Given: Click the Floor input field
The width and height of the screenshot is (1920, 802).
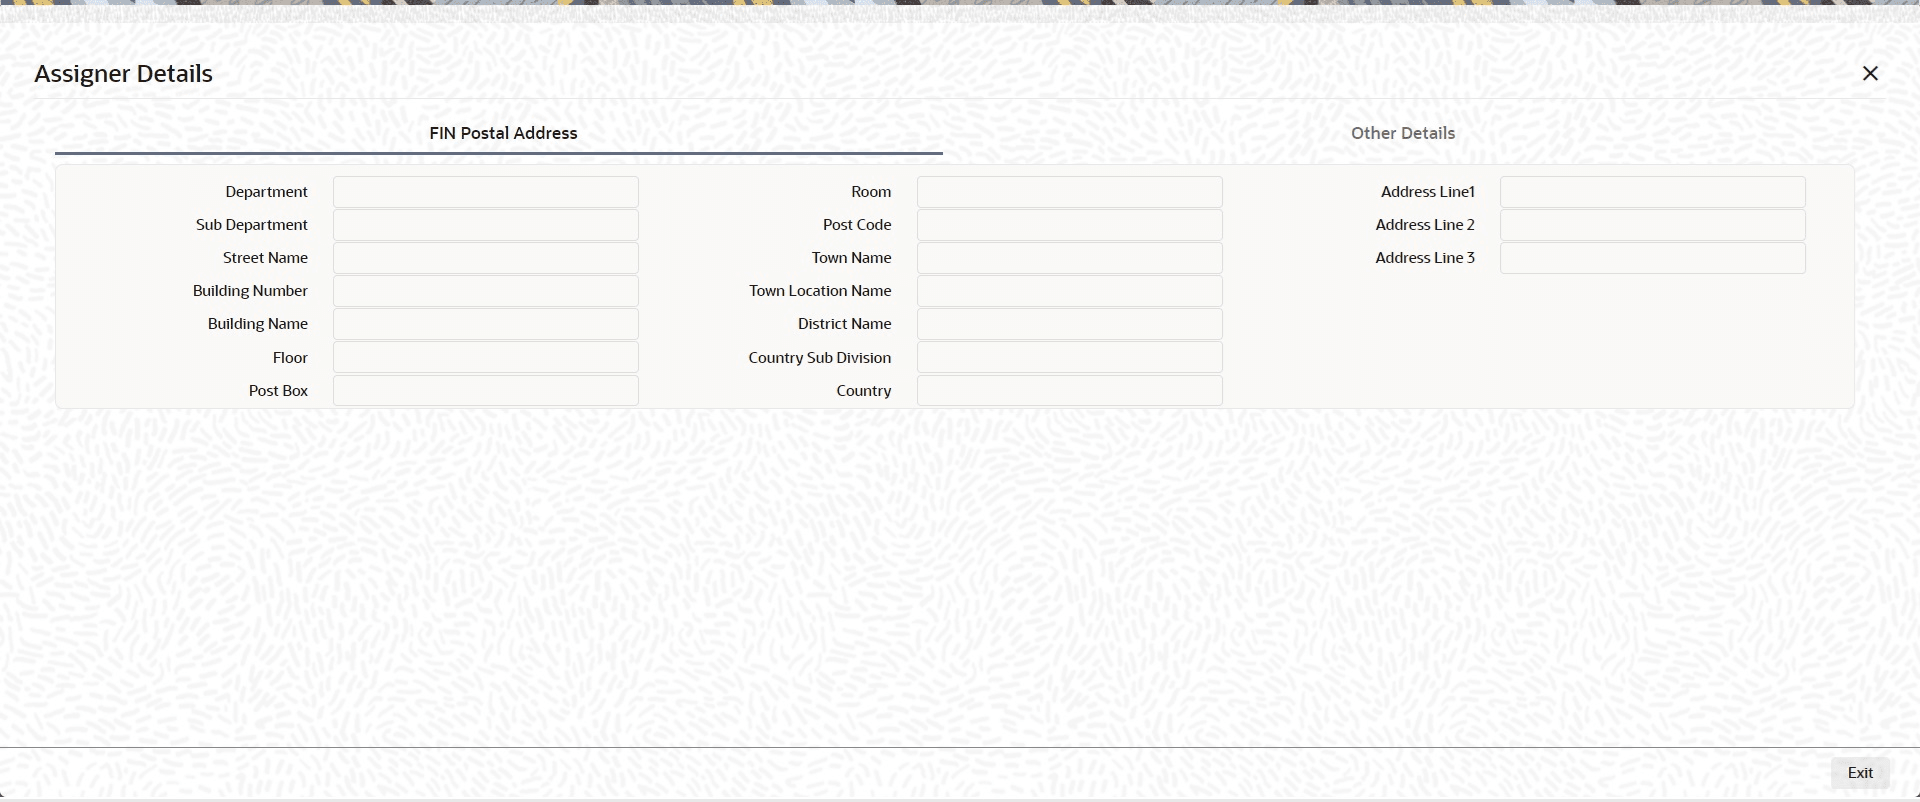Looking at the screenshot, I should pos(486,357).
